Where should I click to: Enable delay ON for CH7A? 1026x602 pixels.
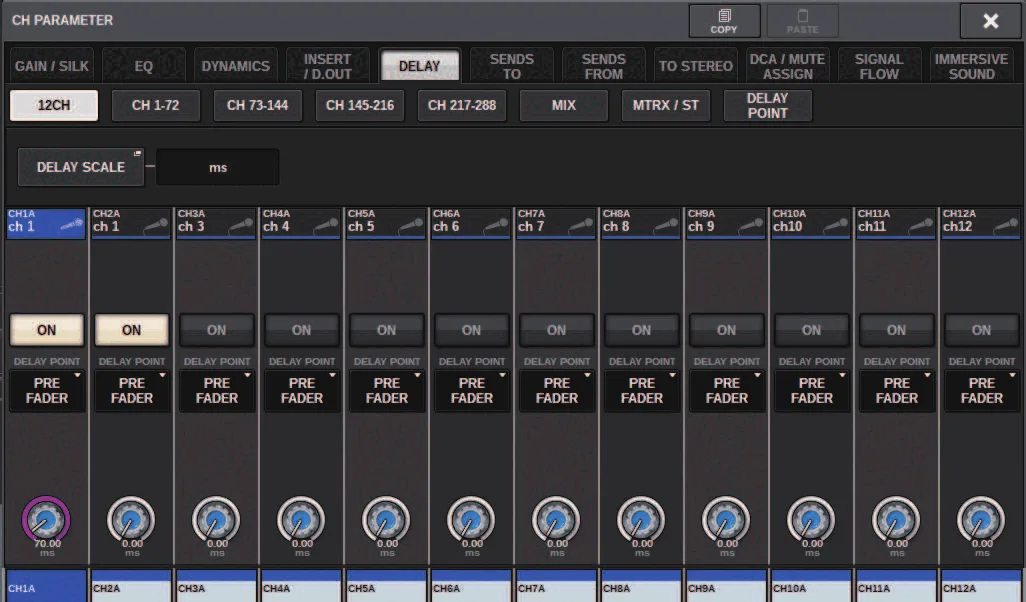point(557,330)
